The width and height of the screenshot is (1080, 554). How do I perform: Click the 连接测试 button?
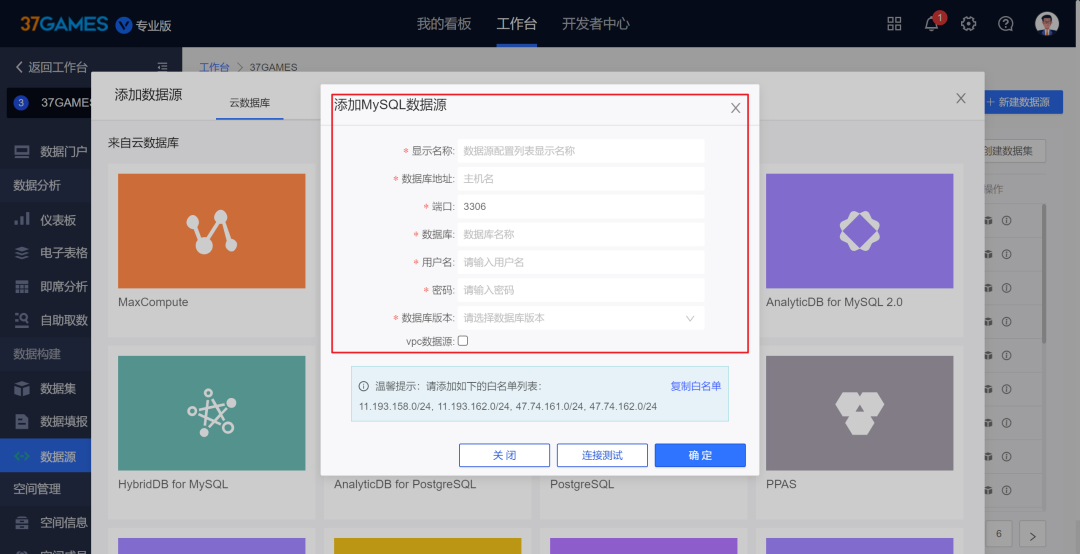(602, 455)
